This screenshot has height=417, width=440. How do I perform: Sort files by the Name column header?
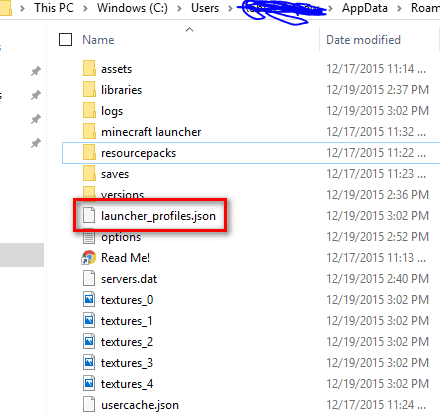[98, 40]
